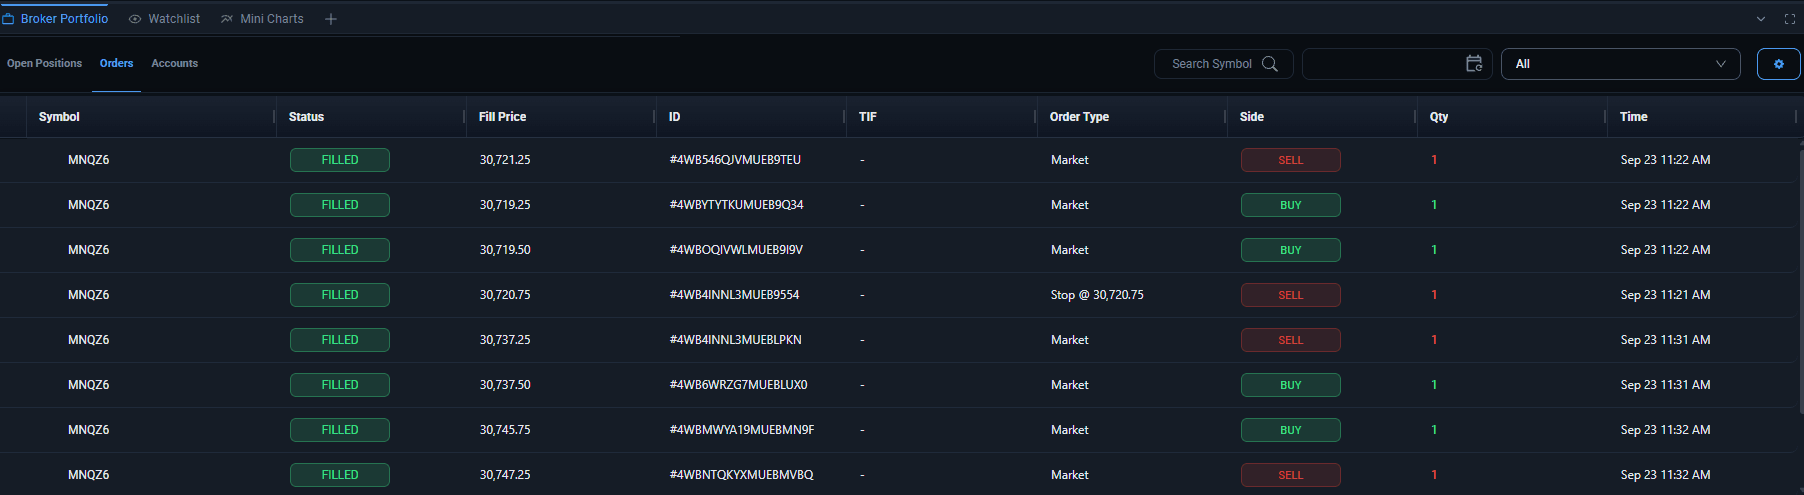Click the magnifier icon in Search Symbol
This screenshot has width=1804, height=495.
1270,64
